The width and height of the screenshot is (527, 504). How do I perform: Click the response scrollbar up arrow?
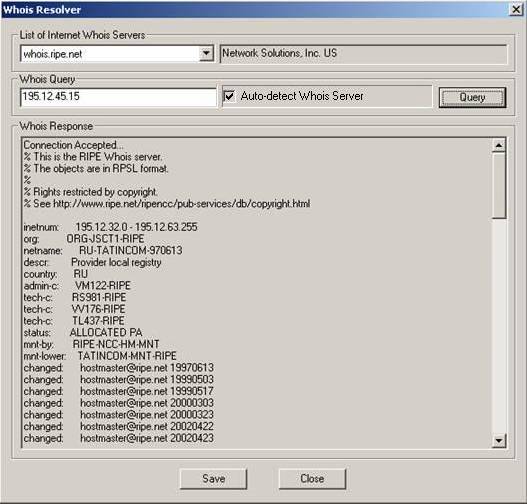pyautogui.click(x=499, y=145)
